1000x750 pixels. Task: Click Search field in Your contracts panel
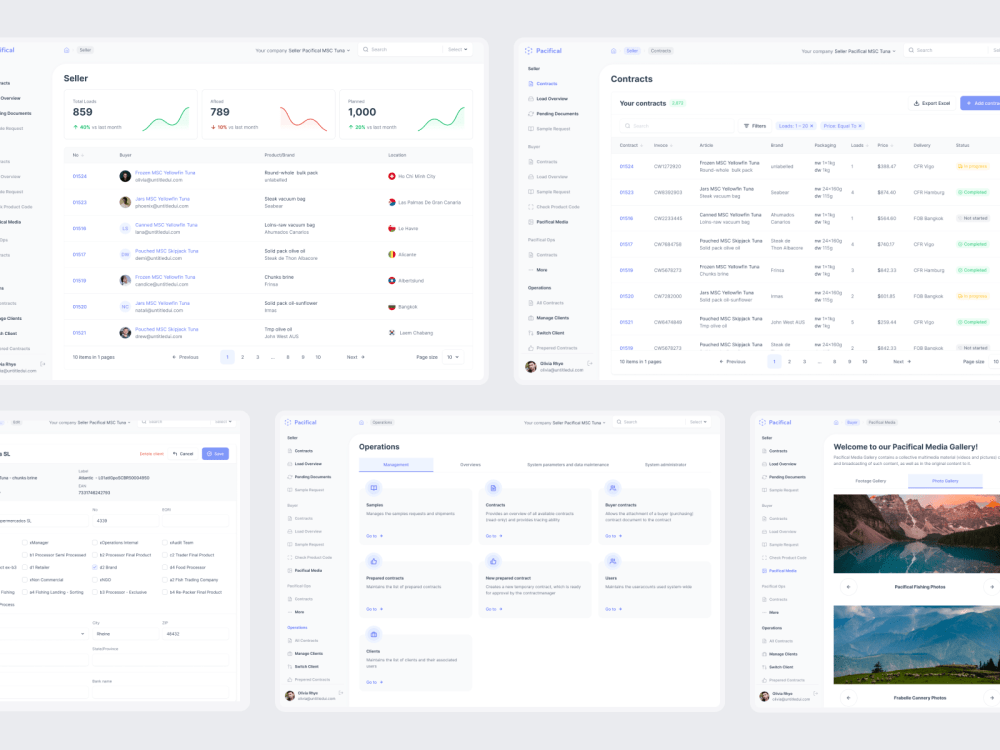point(677,126)
